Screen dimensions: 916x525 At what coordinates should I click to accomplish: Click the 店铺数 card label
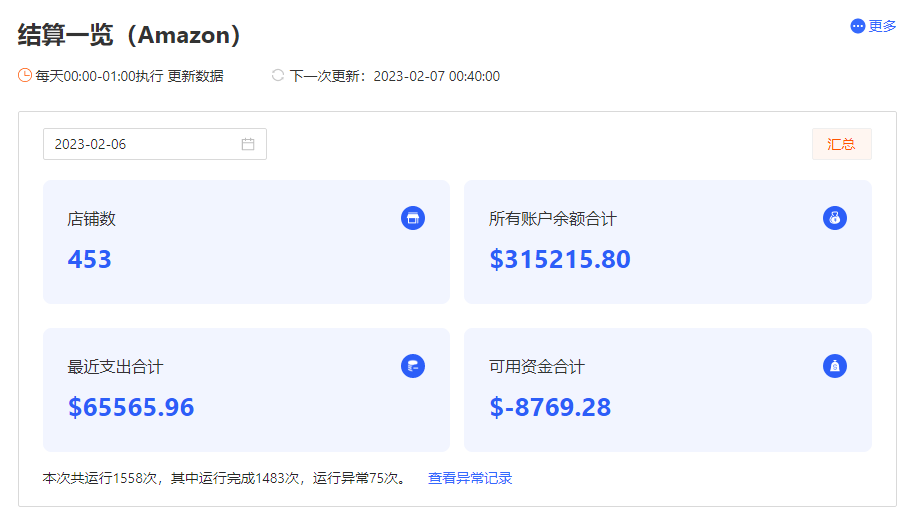coord(92,219)
